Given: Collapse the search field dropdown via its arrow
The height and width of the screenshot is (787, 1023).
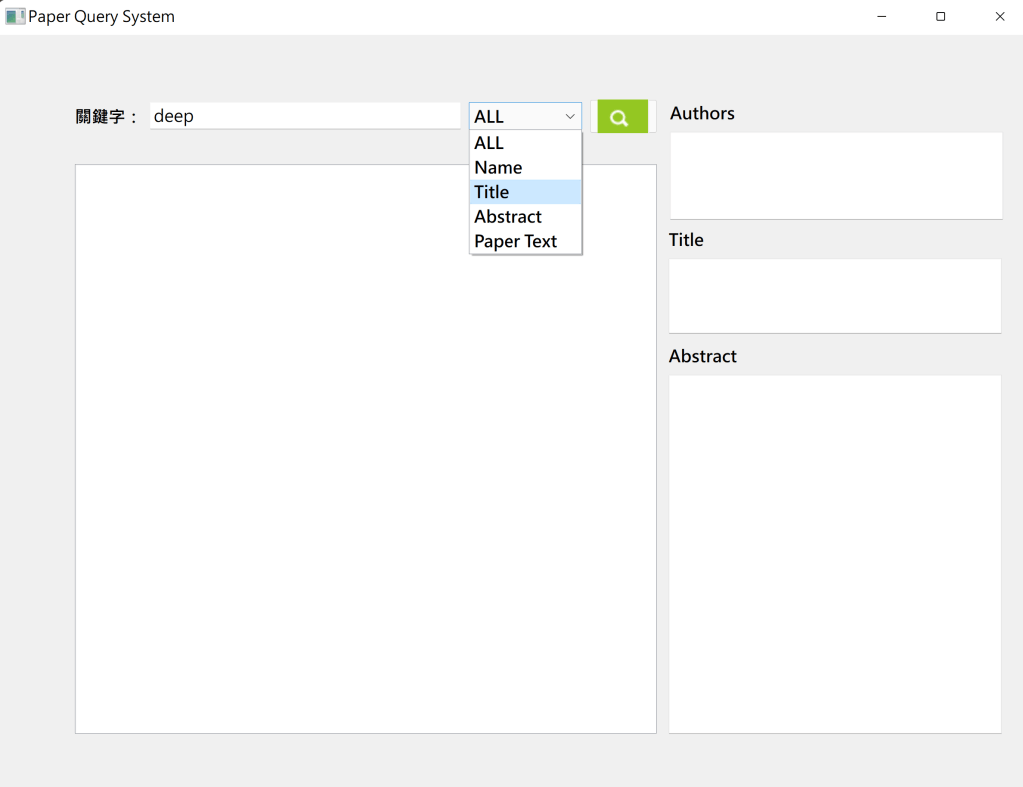Looking at the screenshot, I should [570, 117].
